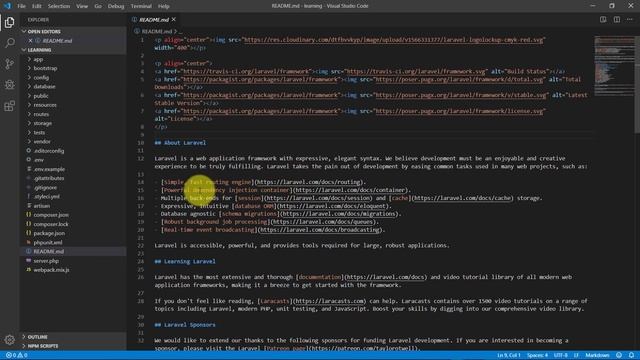Open the Terminal menu

(141, 6)
